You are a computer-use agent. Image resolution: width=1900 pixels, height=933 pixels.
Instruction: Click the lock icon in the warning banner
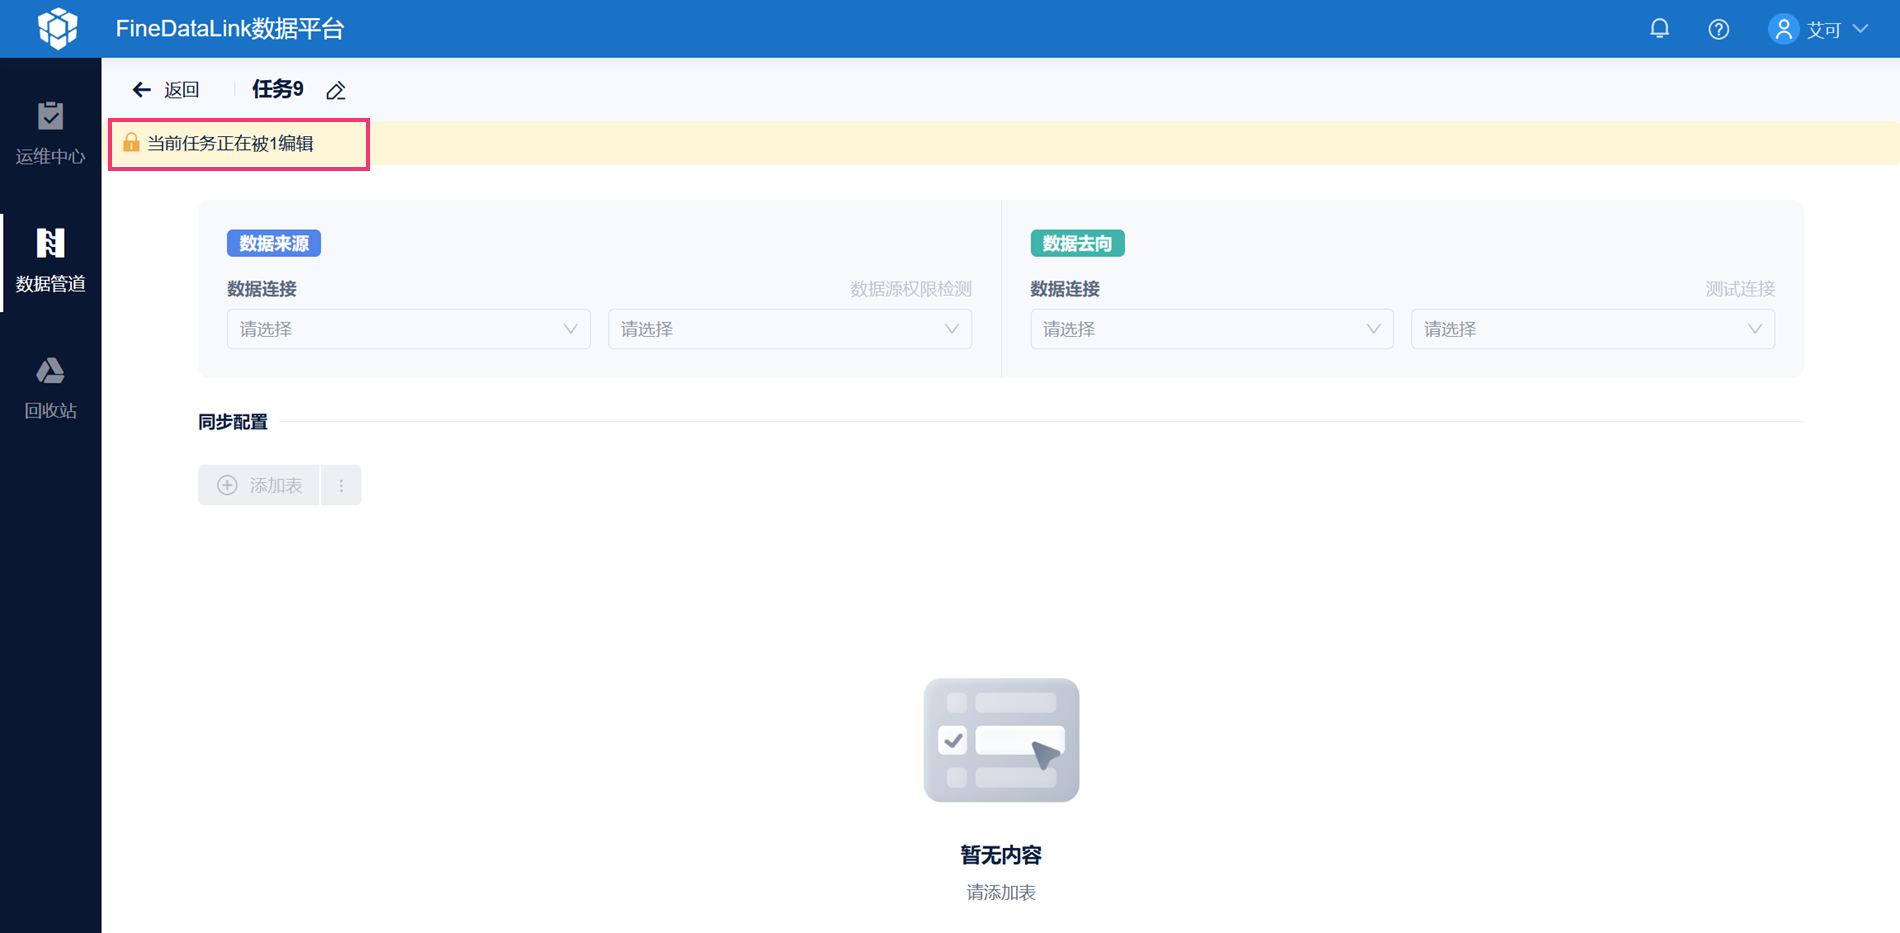point(131,142)
